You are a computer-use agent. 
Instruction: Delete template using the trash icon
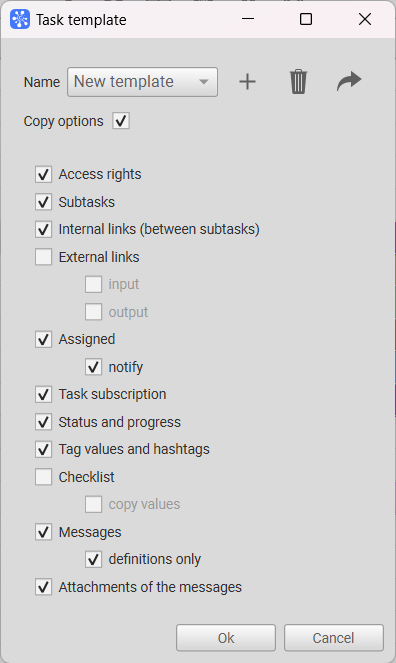tap(298, 82)
